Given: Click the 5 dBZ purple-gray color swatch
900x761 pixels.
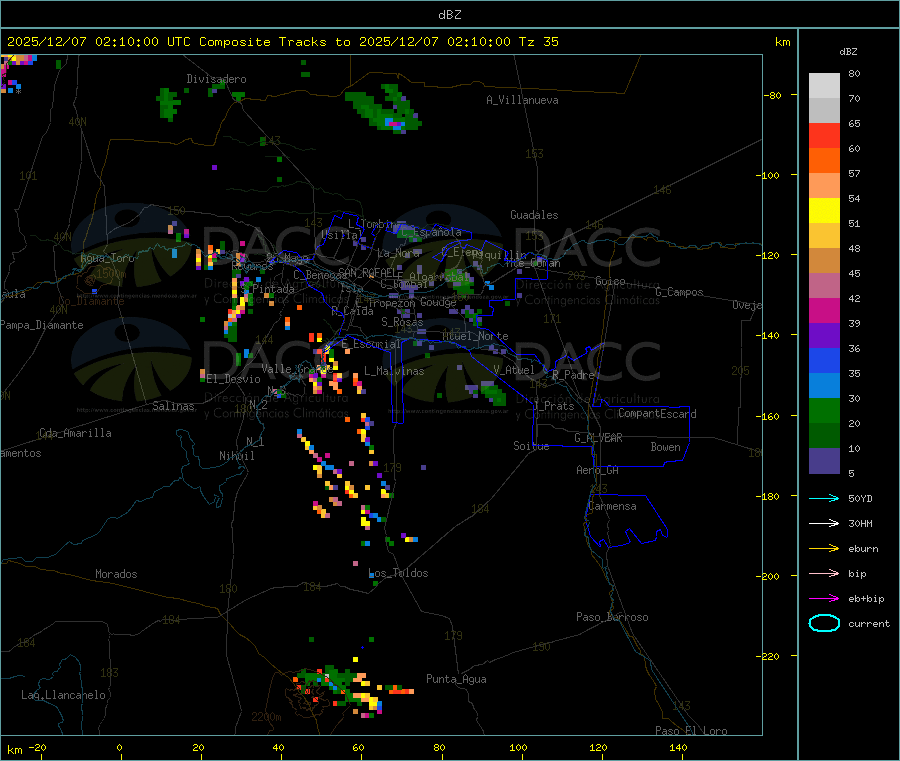Looking at the screenshot, I should (824, 461).
